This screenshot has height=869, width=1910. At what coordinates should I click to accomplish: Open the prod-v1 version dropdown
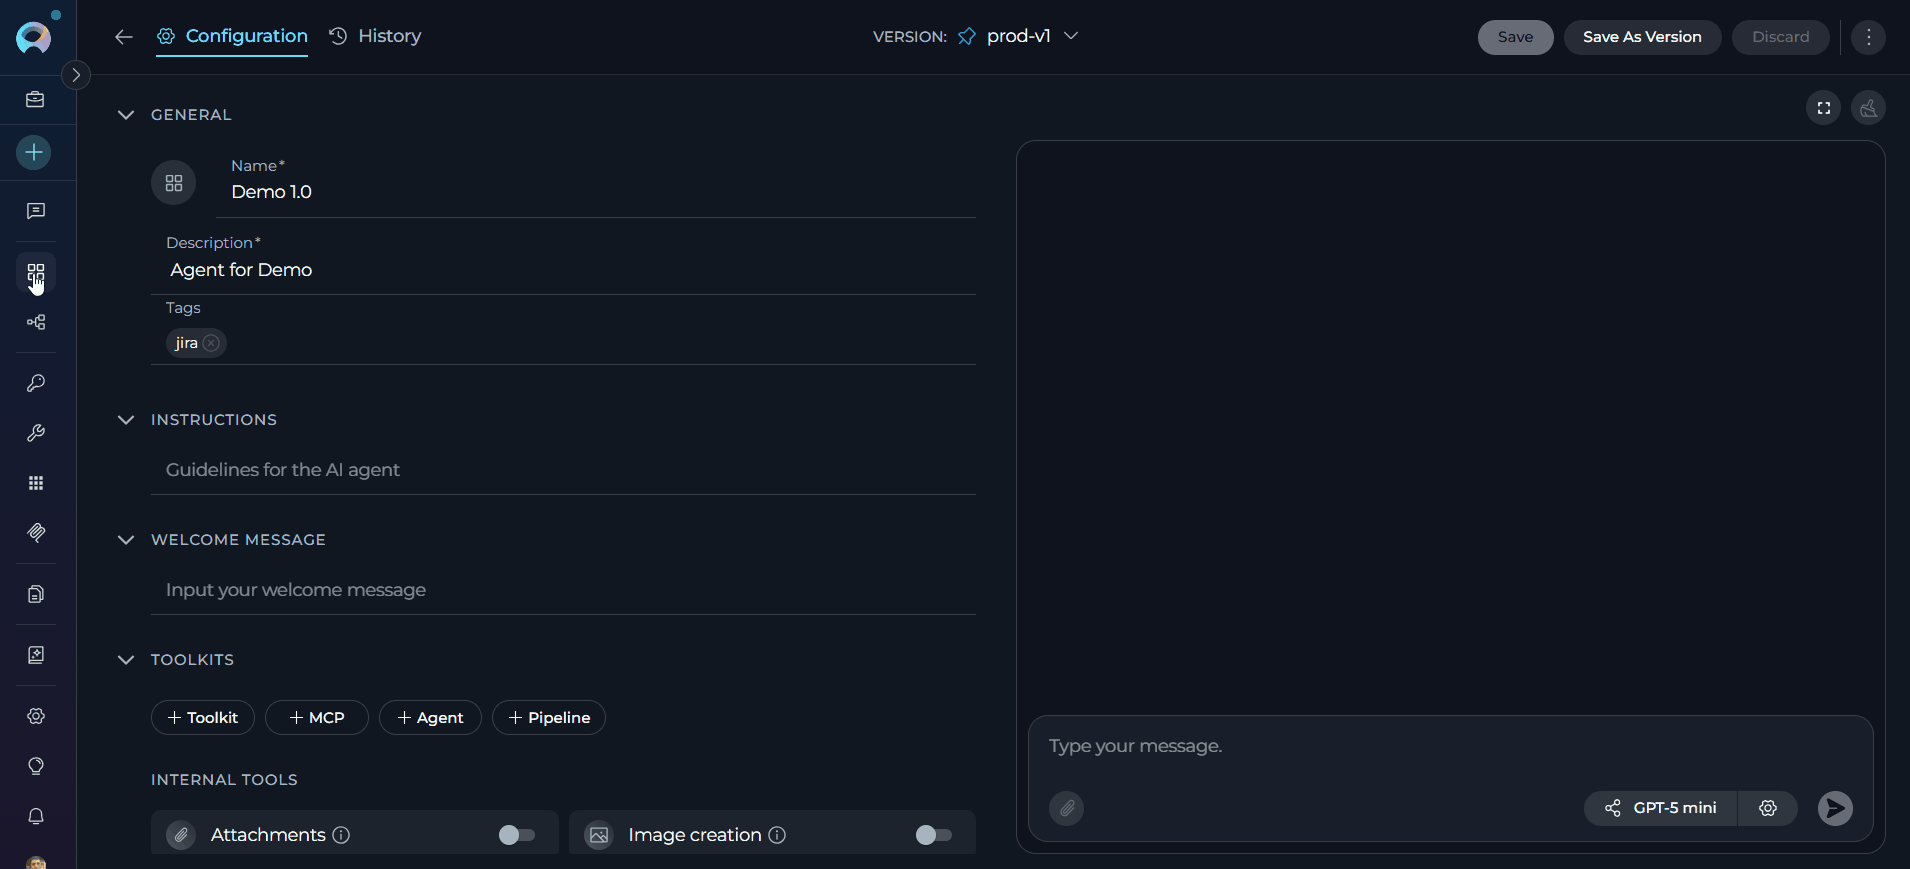[x=1033, y=36]
